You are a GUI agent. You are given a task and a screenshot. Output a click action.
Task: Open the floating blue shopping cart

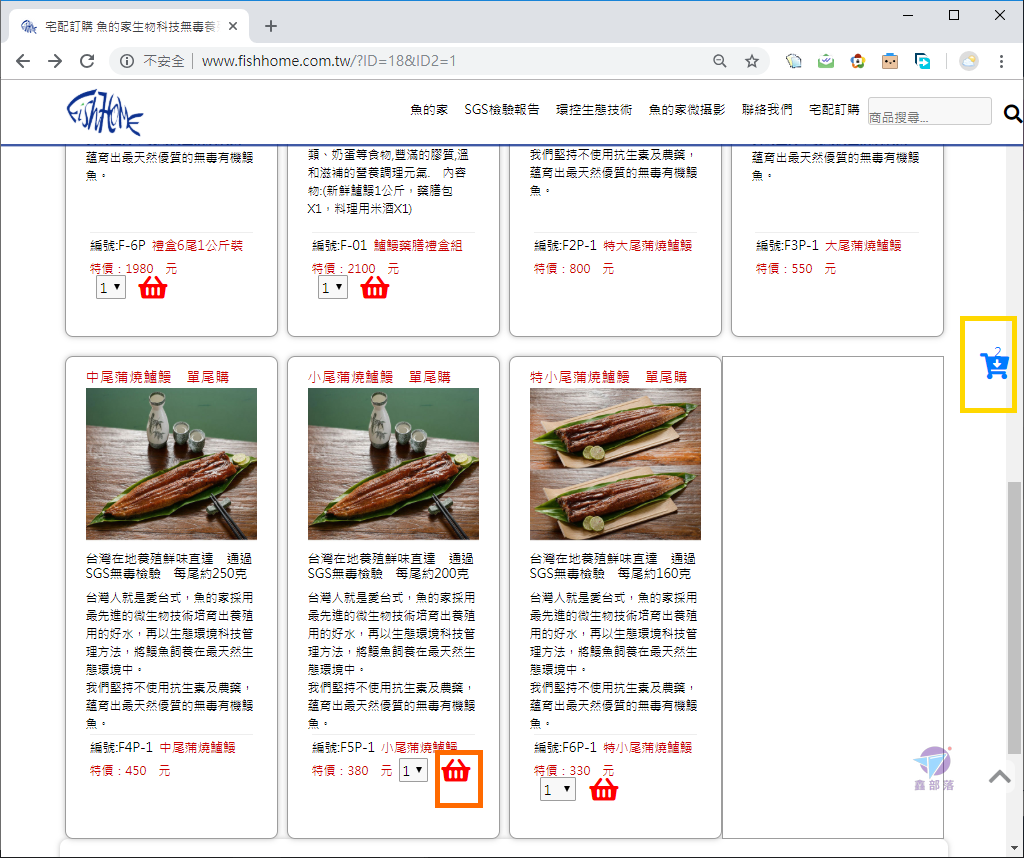click(x=994, y=364)
